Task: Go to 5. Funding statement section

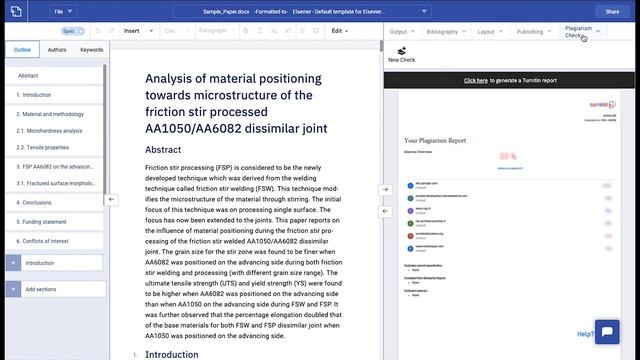Action: [x=54, y=222]
